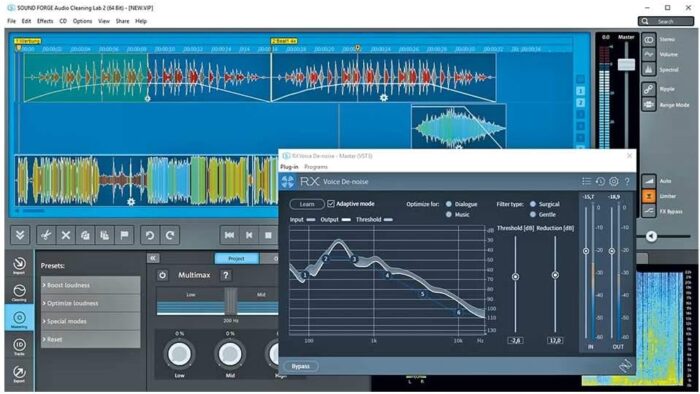The height and width of the screenshot is (394, 700).
Task: Open the Share menu
Action: (122, 21)
